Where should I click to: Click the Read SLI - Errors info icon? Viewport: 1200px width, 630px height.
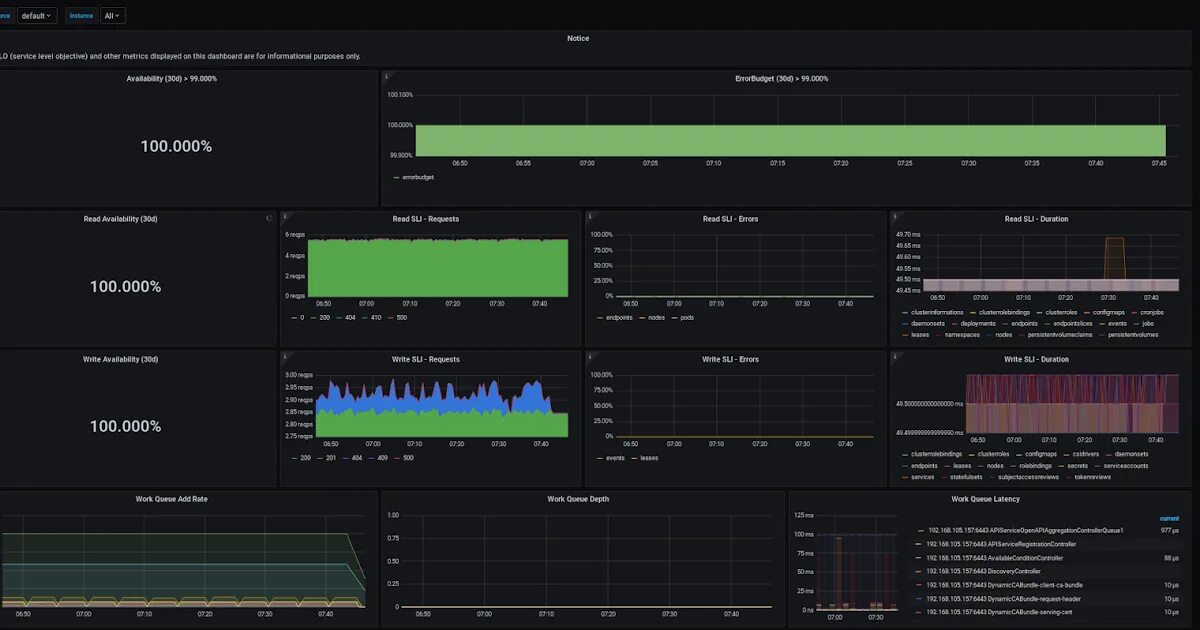591,215
